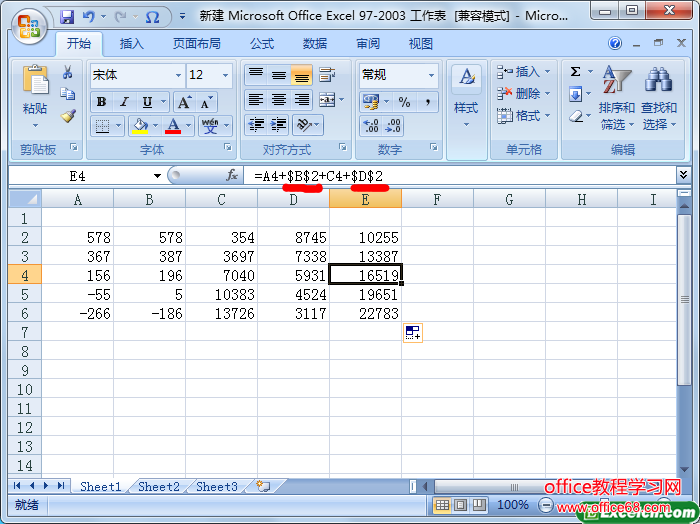Insert a symbol with the Omega icon
This screenshot has height=524, width=700.
click(x=152, y=17)
